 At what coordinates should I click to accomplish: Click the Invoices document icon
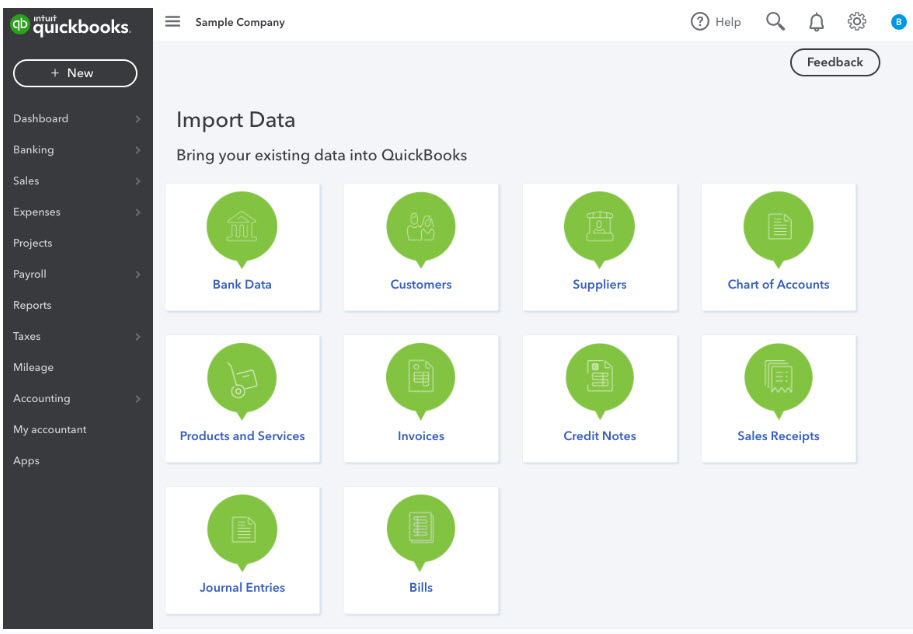[421, 378]
